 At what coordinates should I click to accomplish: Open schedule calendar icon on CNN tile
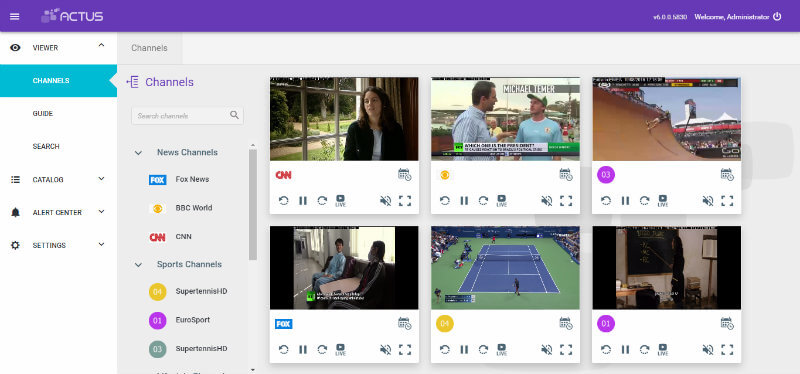tap(405, 174)
